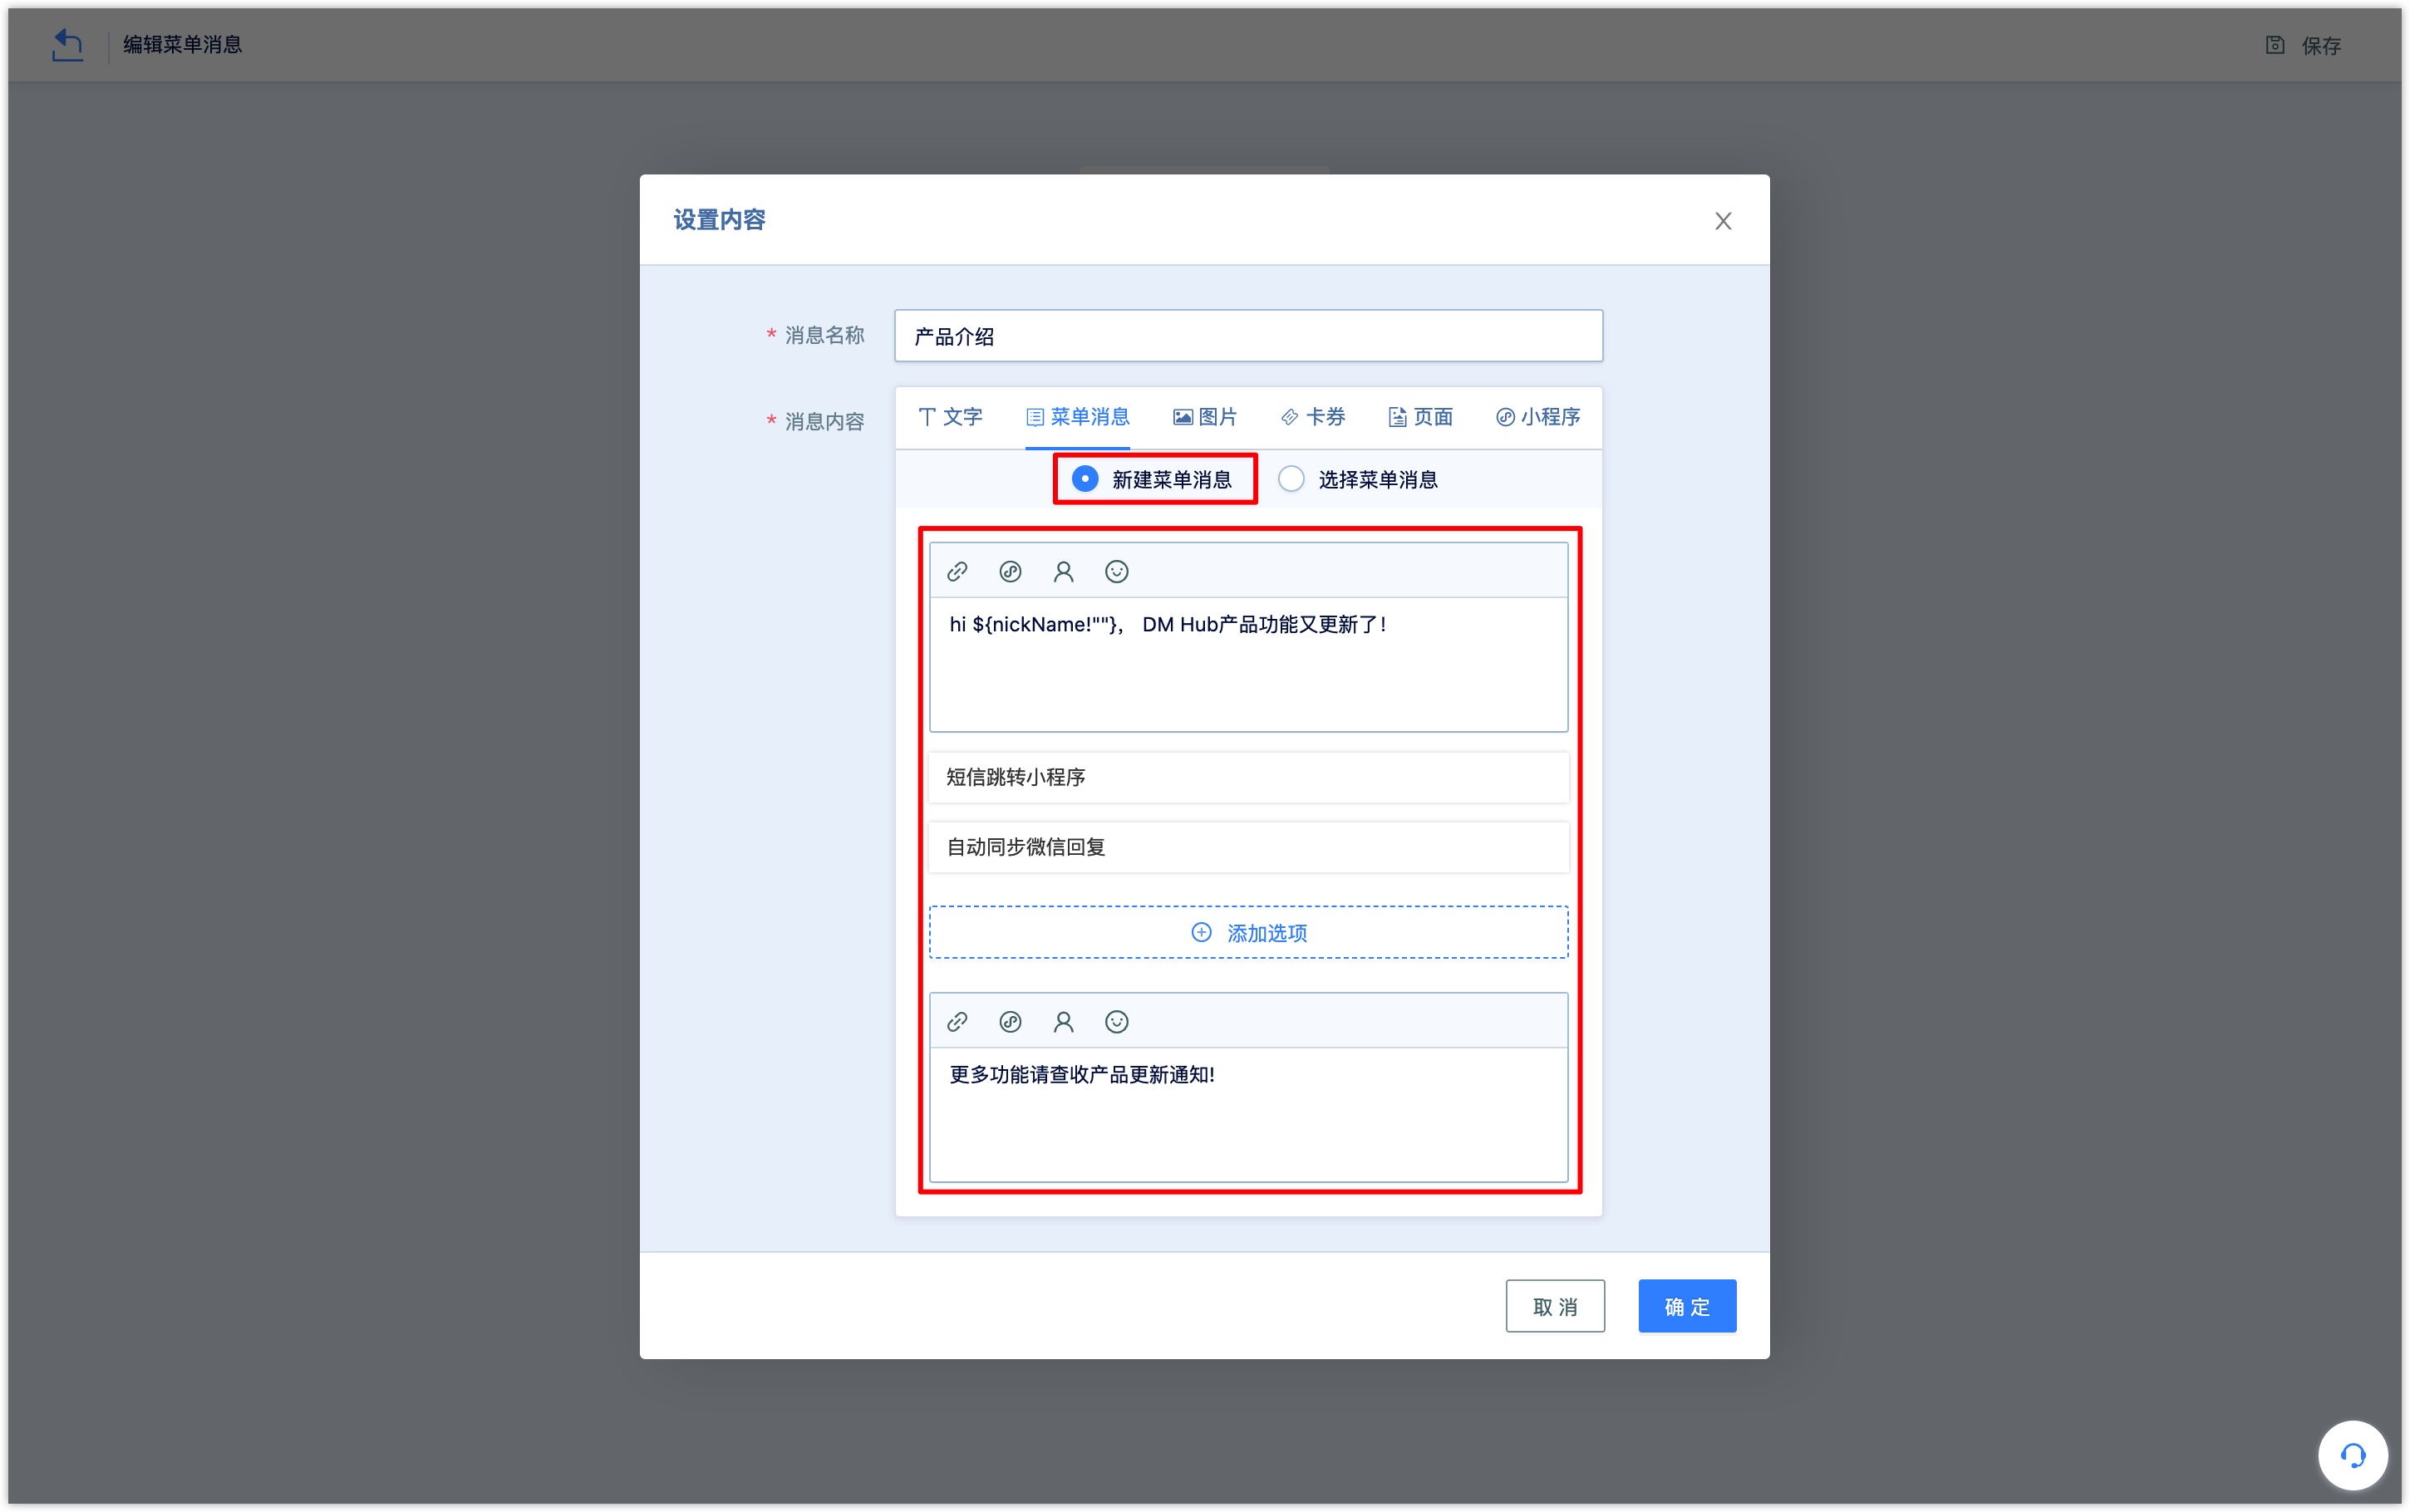Switch to the 图片 tab
Screen dimensions: 2410x1512
click(x=1205, y=417)
